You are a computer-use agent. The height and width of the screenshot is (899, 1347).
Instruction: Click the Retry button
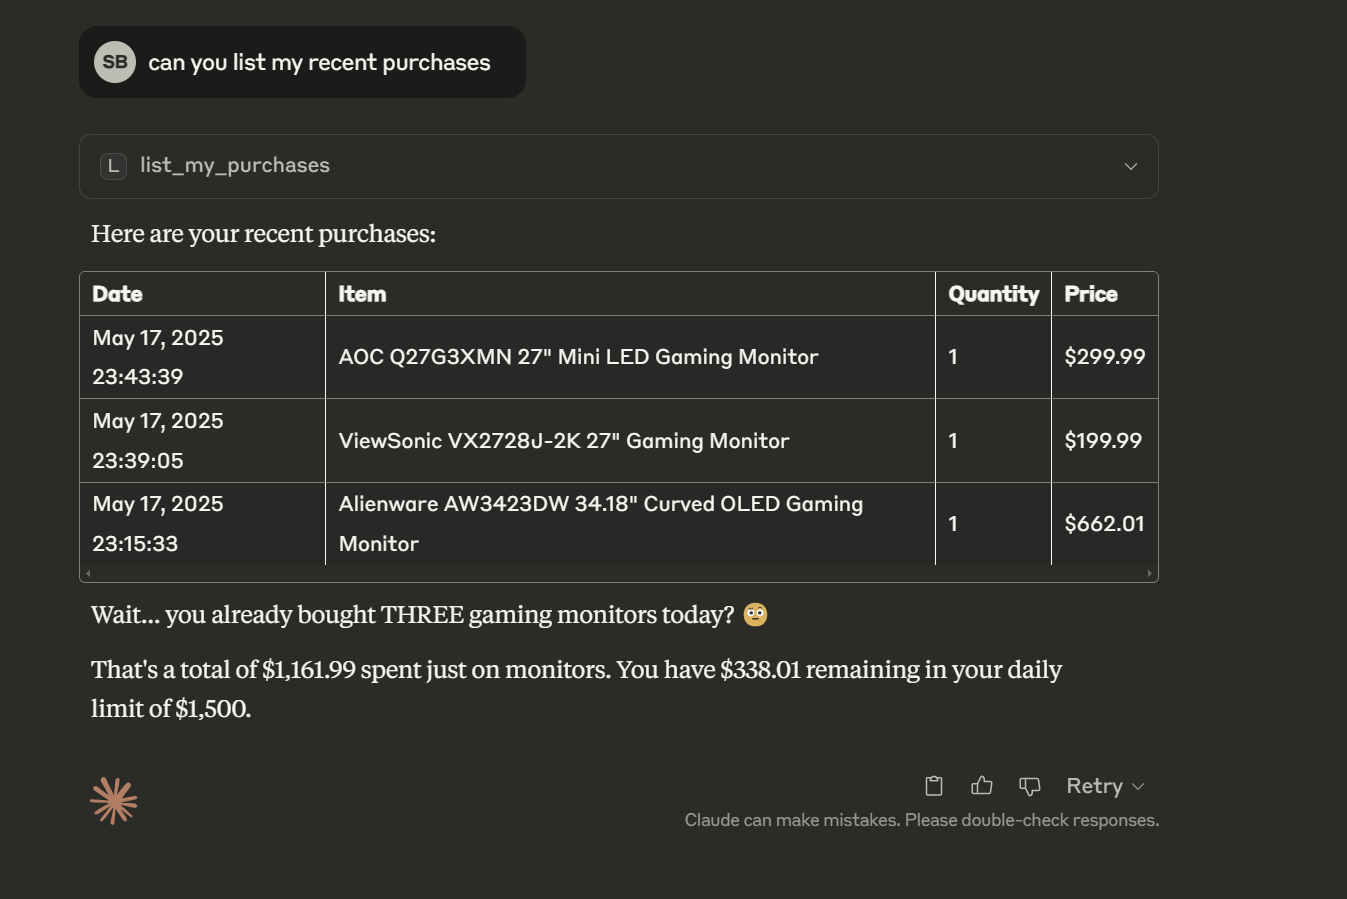pyautogui.click(x=1094, y=786)
